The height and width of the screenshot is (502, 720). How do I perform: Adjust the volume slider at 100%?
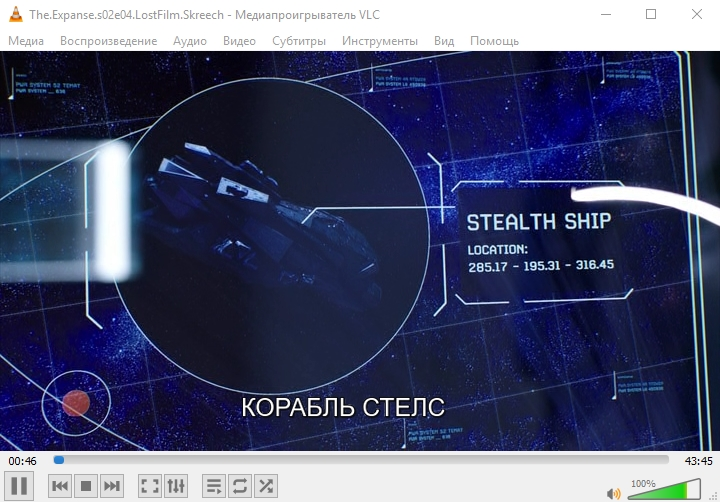(664, 489)
